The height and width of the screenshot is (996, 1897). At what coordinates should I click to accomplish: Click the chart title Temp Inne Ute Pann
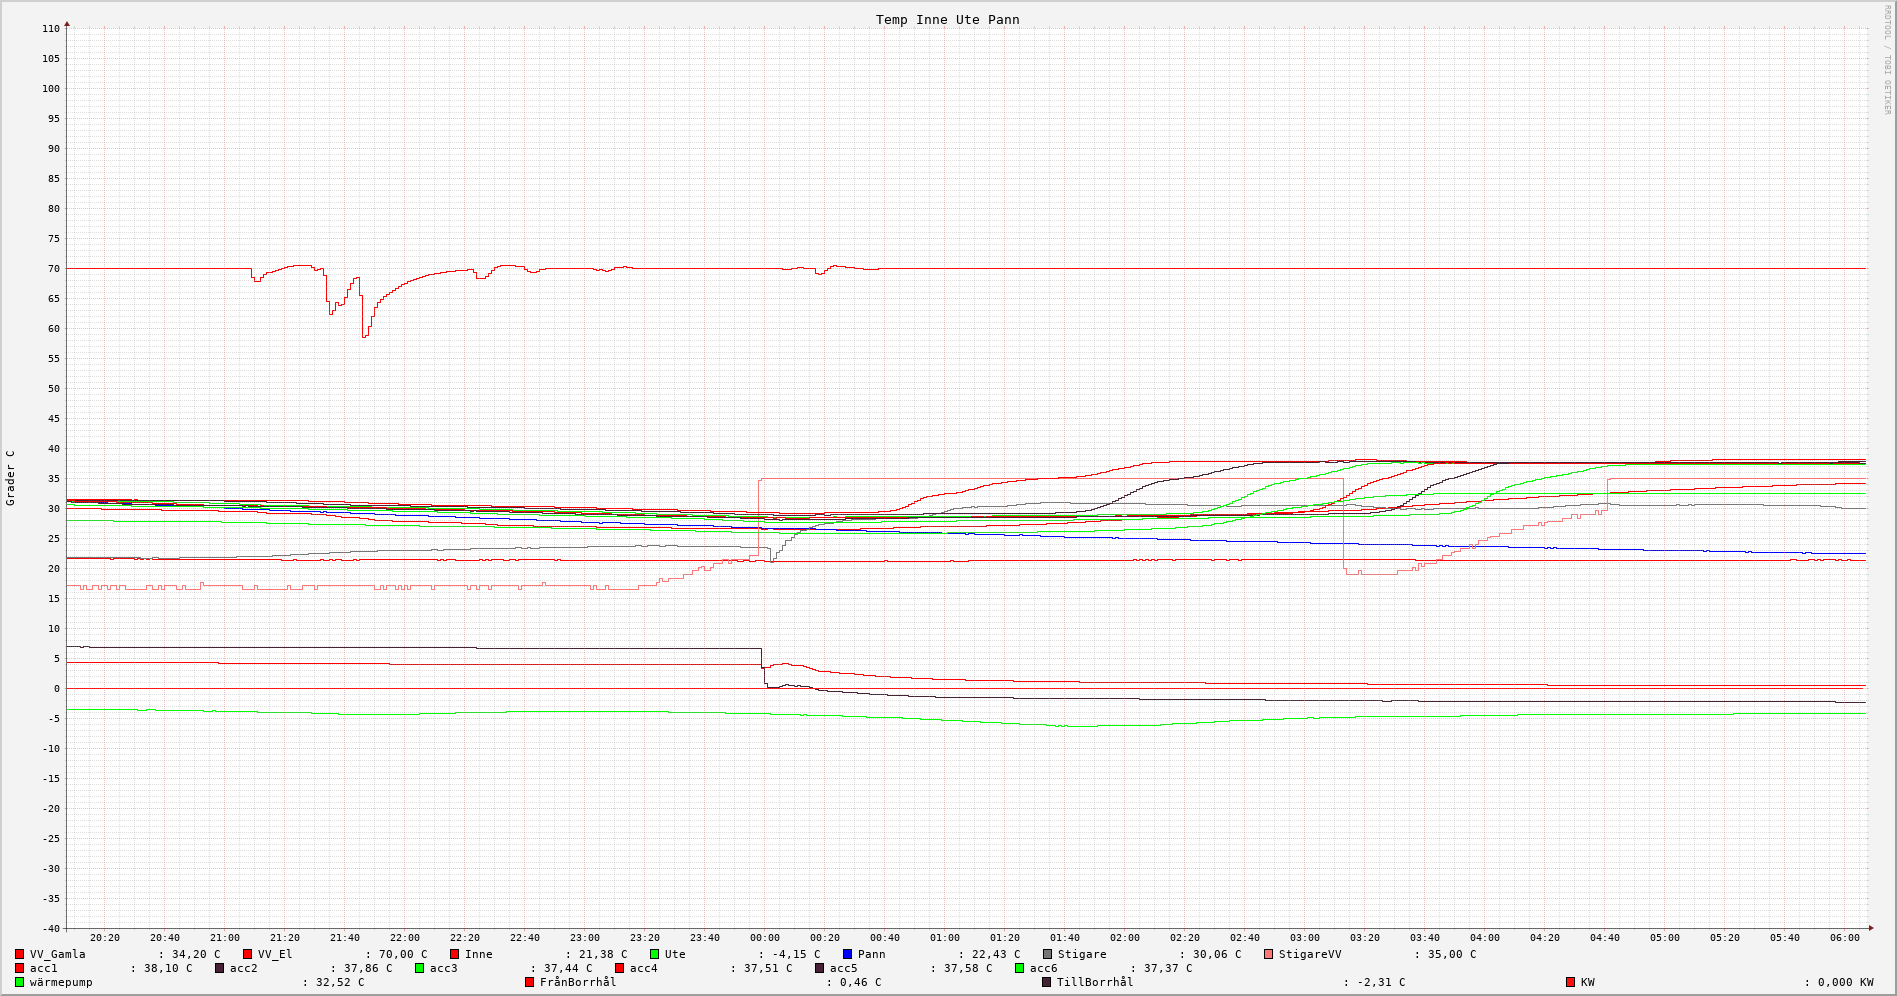(x=947, y=19)
